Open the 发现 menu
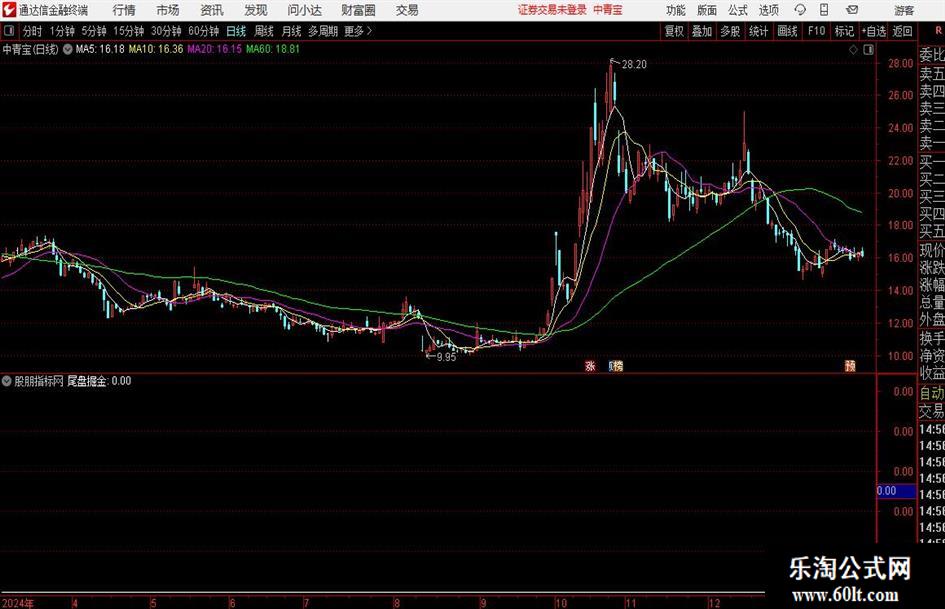945x609 pixels. [x=256, y=10]
